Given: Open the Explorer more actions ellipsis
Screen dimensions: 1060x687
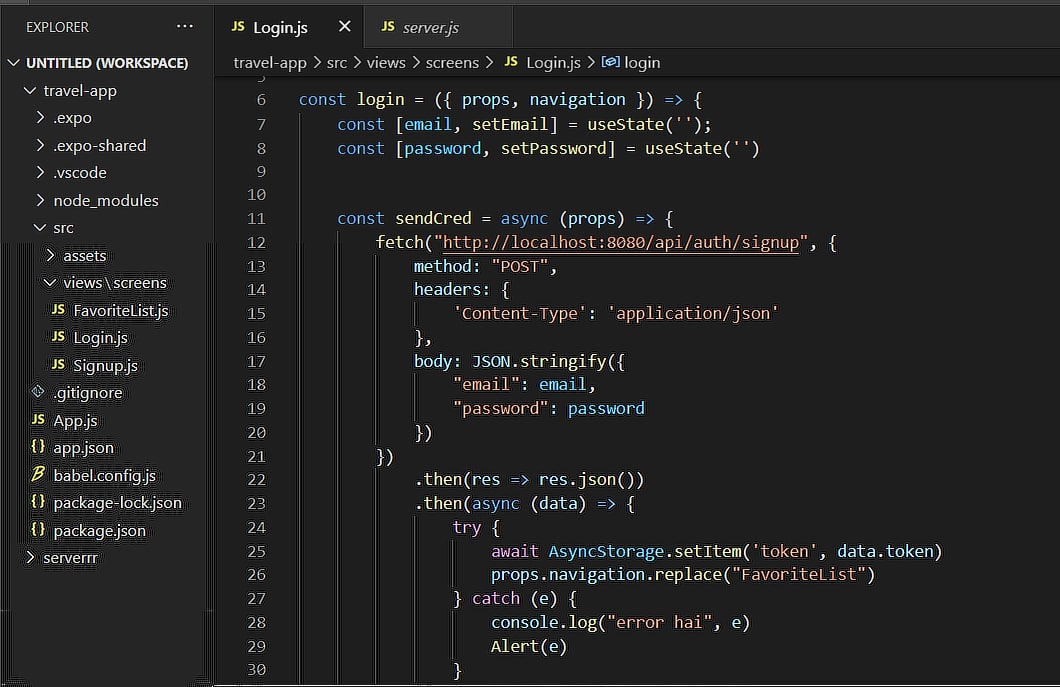Looking at the screenshot, I should tap(185, 26).
